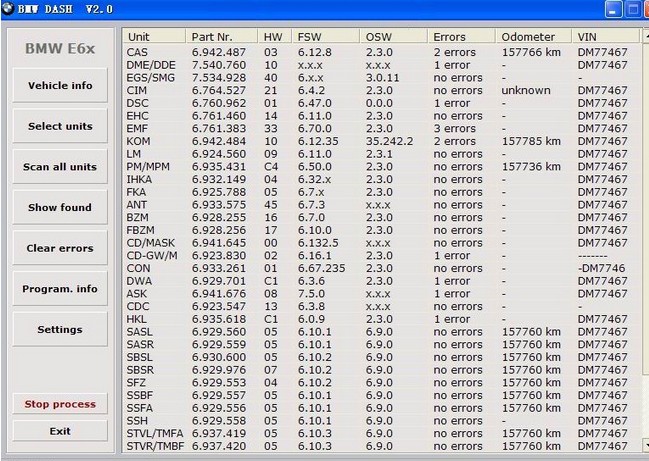Click the OSW column header
Screen dimensions: 649x461
click(394, 36)
